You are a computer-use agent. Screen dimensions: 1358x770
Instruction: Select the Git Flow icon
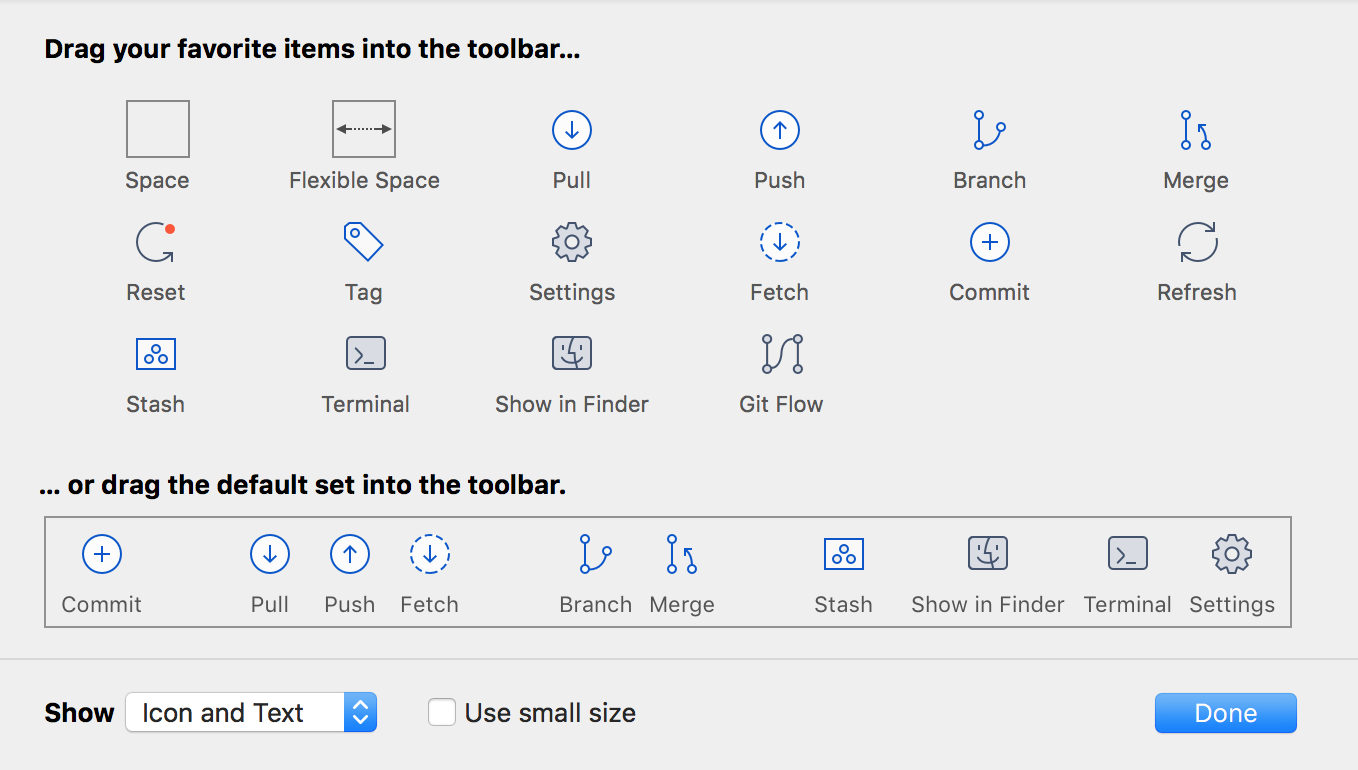[780, 353]
